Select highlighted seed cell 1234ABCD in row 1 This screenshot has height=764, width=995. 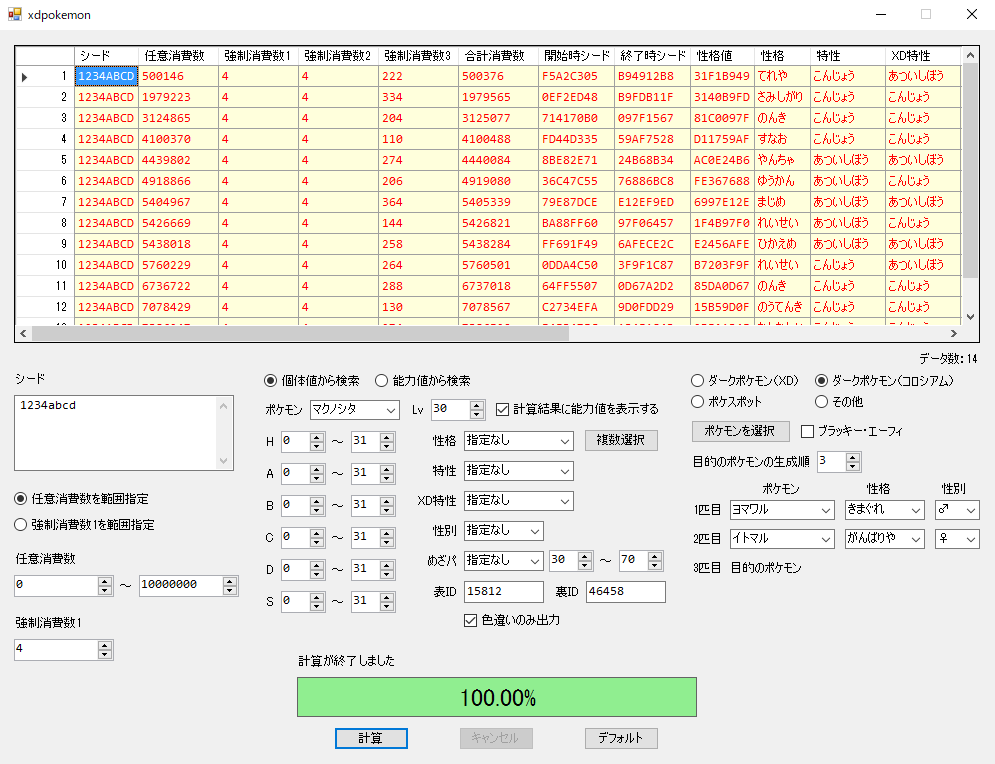[107, 76]
